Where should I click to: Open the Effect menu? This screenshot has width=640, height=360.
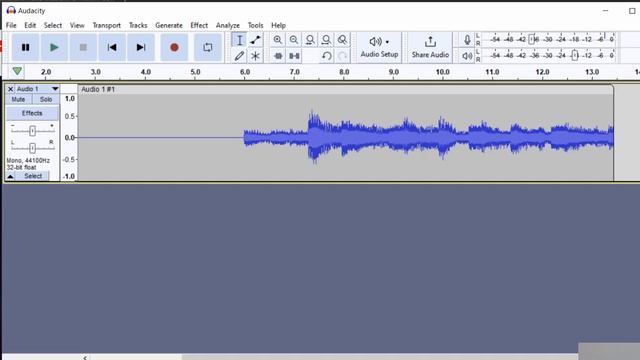(x=199, y=25)
